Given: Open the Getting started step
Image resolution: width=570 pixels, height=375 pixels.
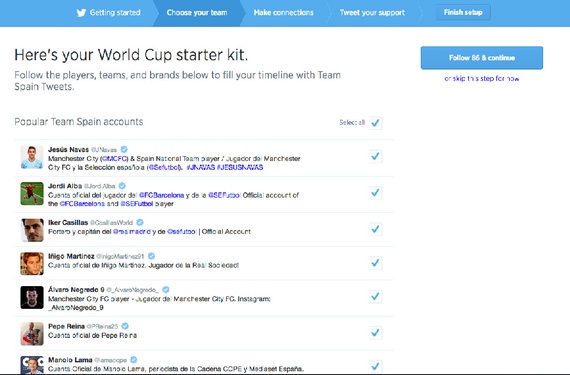Looking at the screenshot, I should 115,13.
